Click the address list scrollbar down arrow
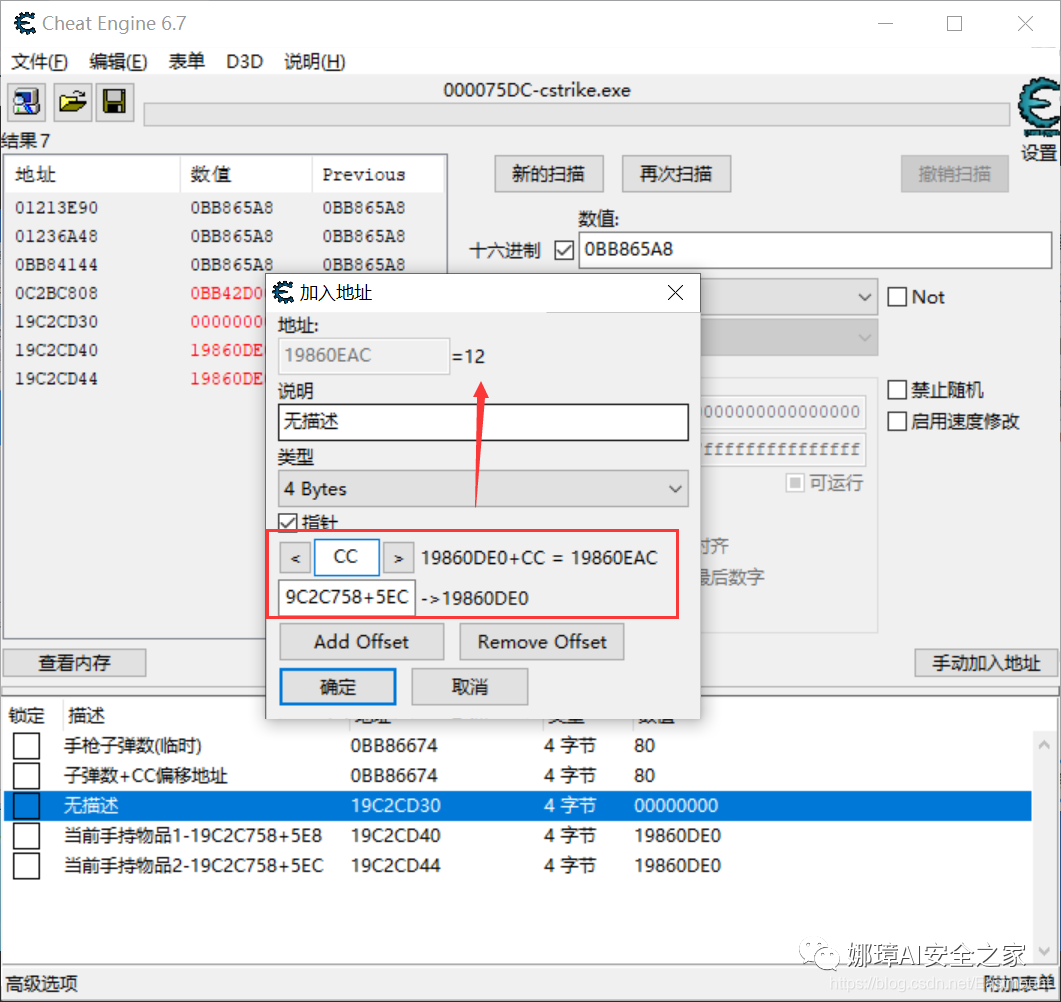1061x1002 pixels. (1044, 950)
